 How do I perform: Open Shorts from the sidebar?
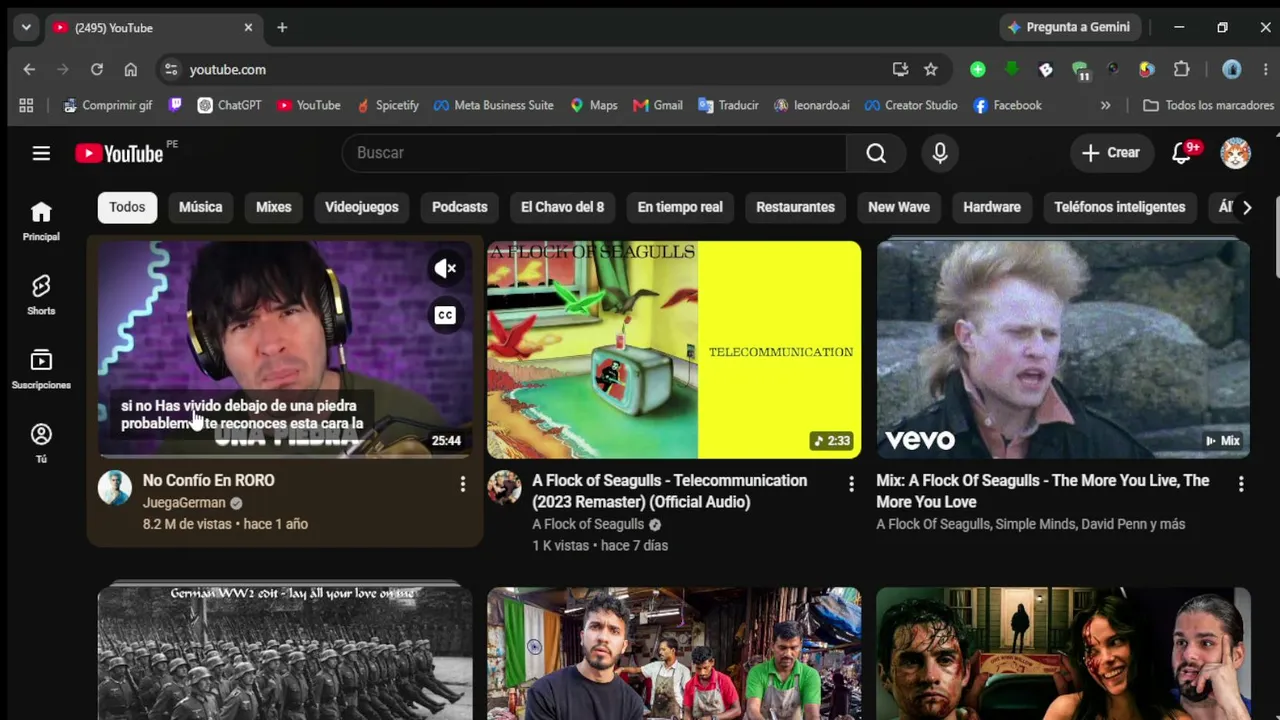coord(41,295)
